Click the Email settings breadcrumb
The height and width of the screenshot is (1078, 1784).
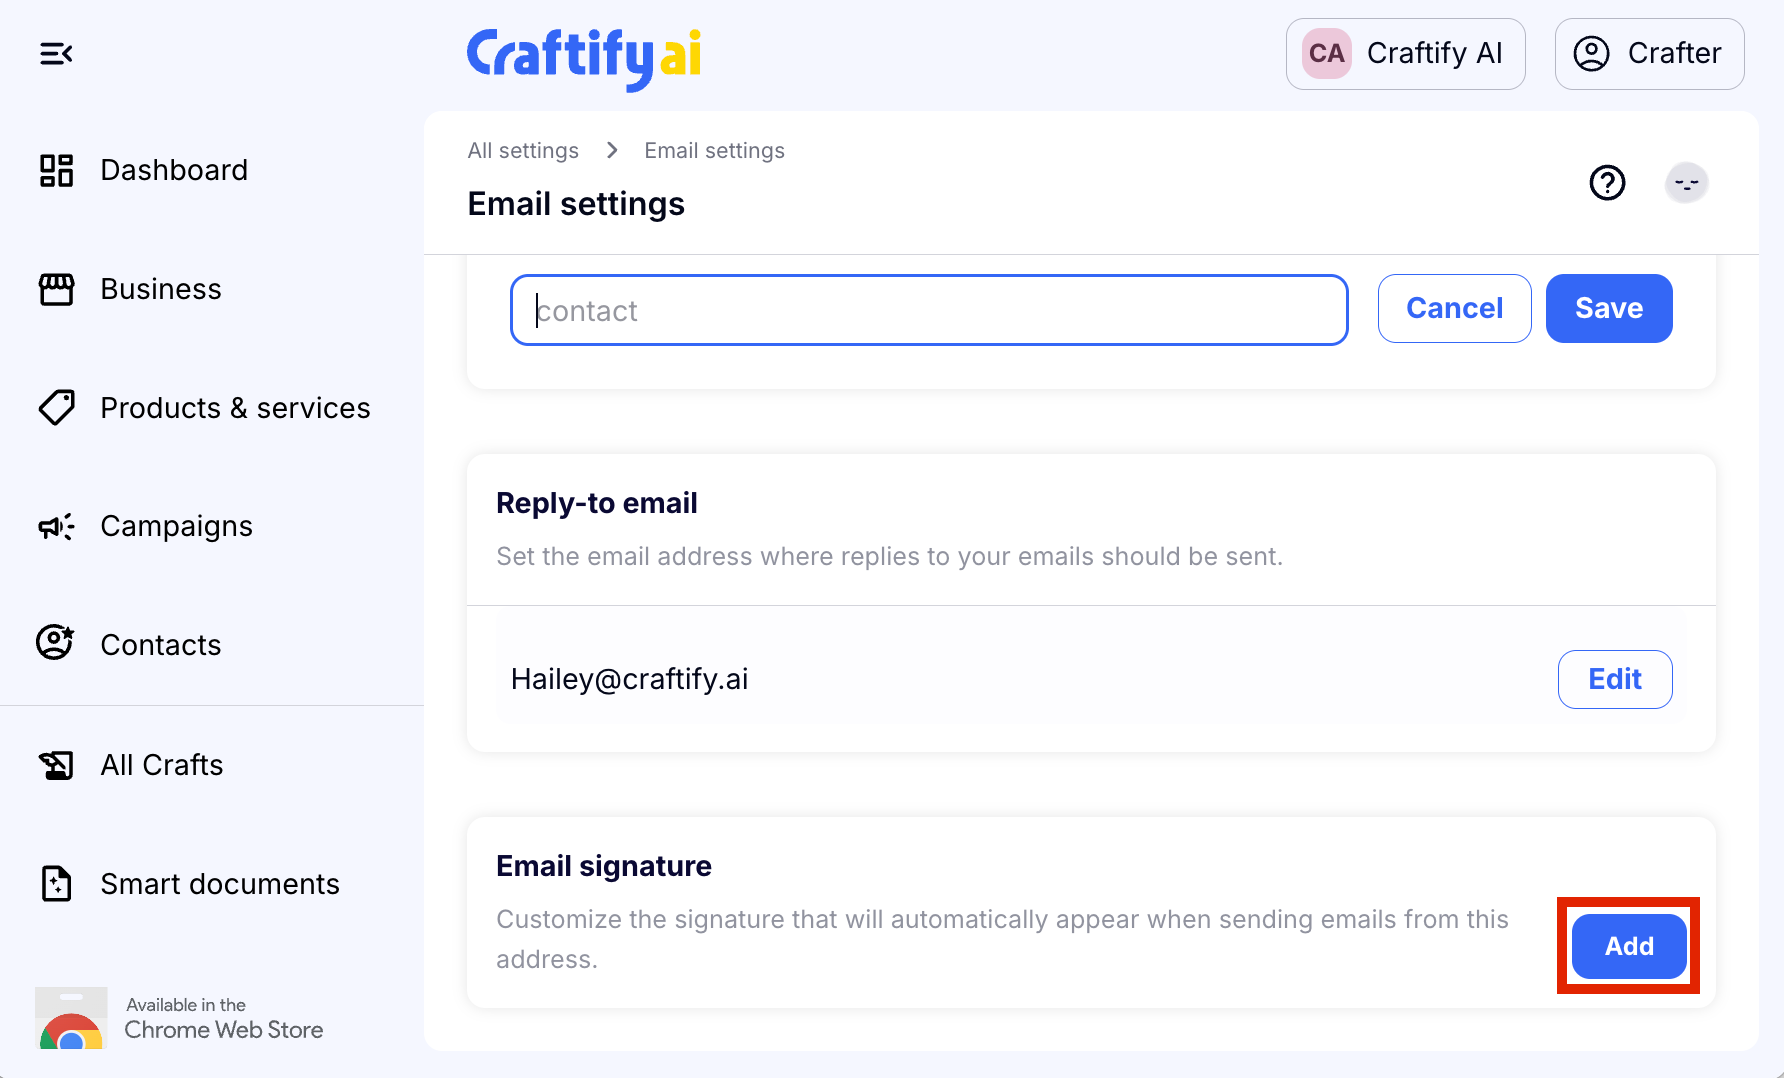[714, 150]
